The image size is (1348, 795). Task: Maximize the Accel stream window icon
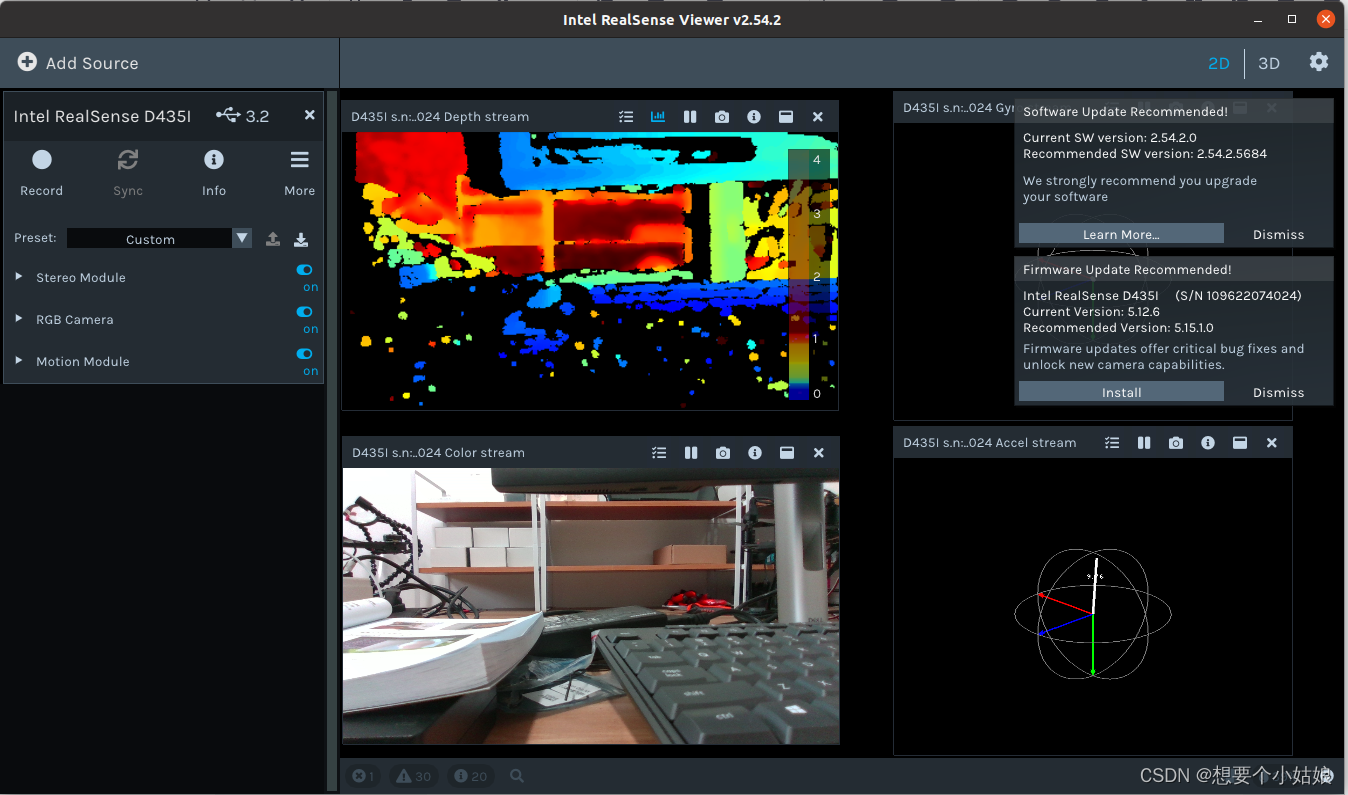(x=1240, y=443)
